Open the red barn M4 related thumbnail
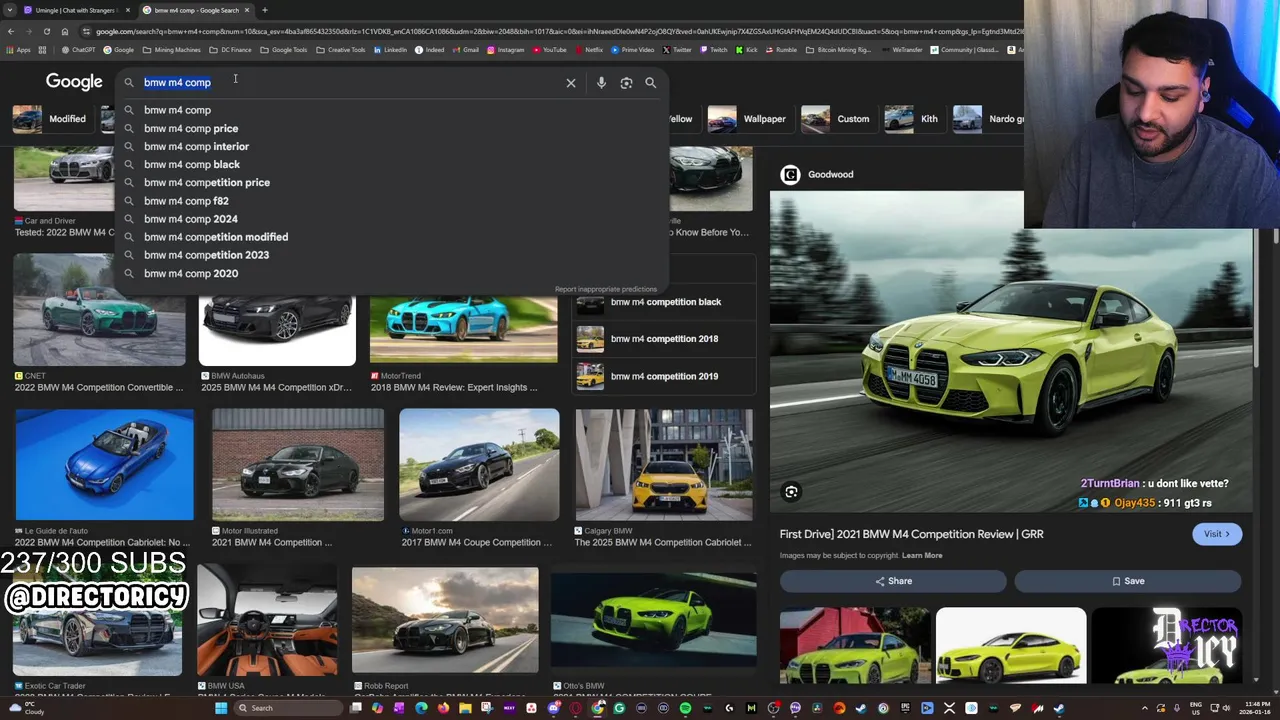1280x720 pixels. click(x=855, y=646)
